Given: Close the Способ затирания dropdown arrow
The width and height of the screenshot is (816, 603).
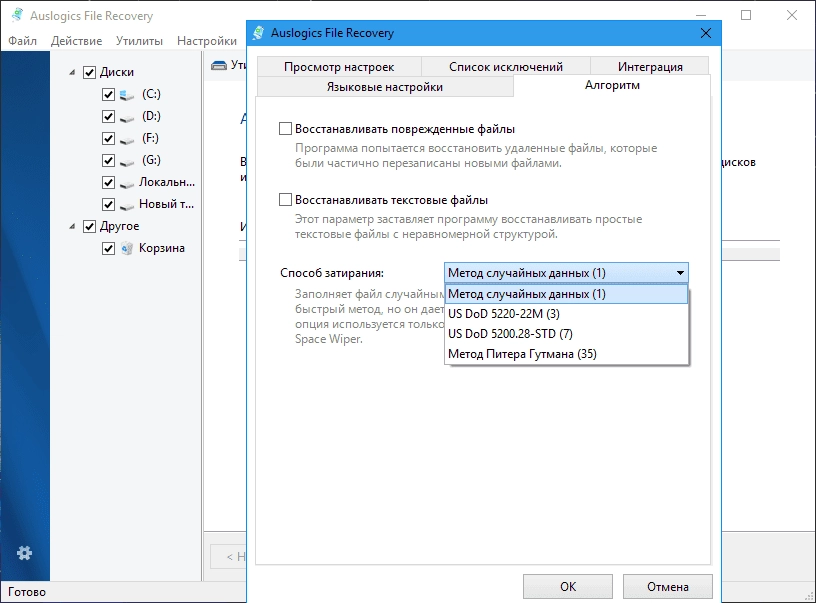Looking at the screenshot, I should 680,273.
